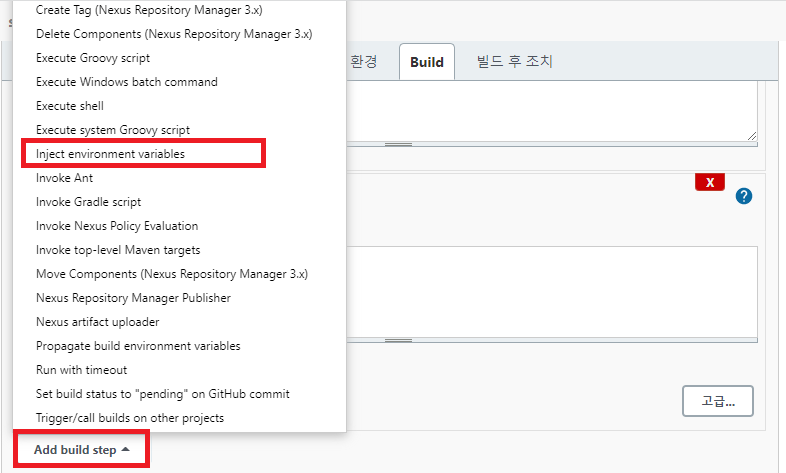Click inside the lower large text area

click(x=551, y=292)
